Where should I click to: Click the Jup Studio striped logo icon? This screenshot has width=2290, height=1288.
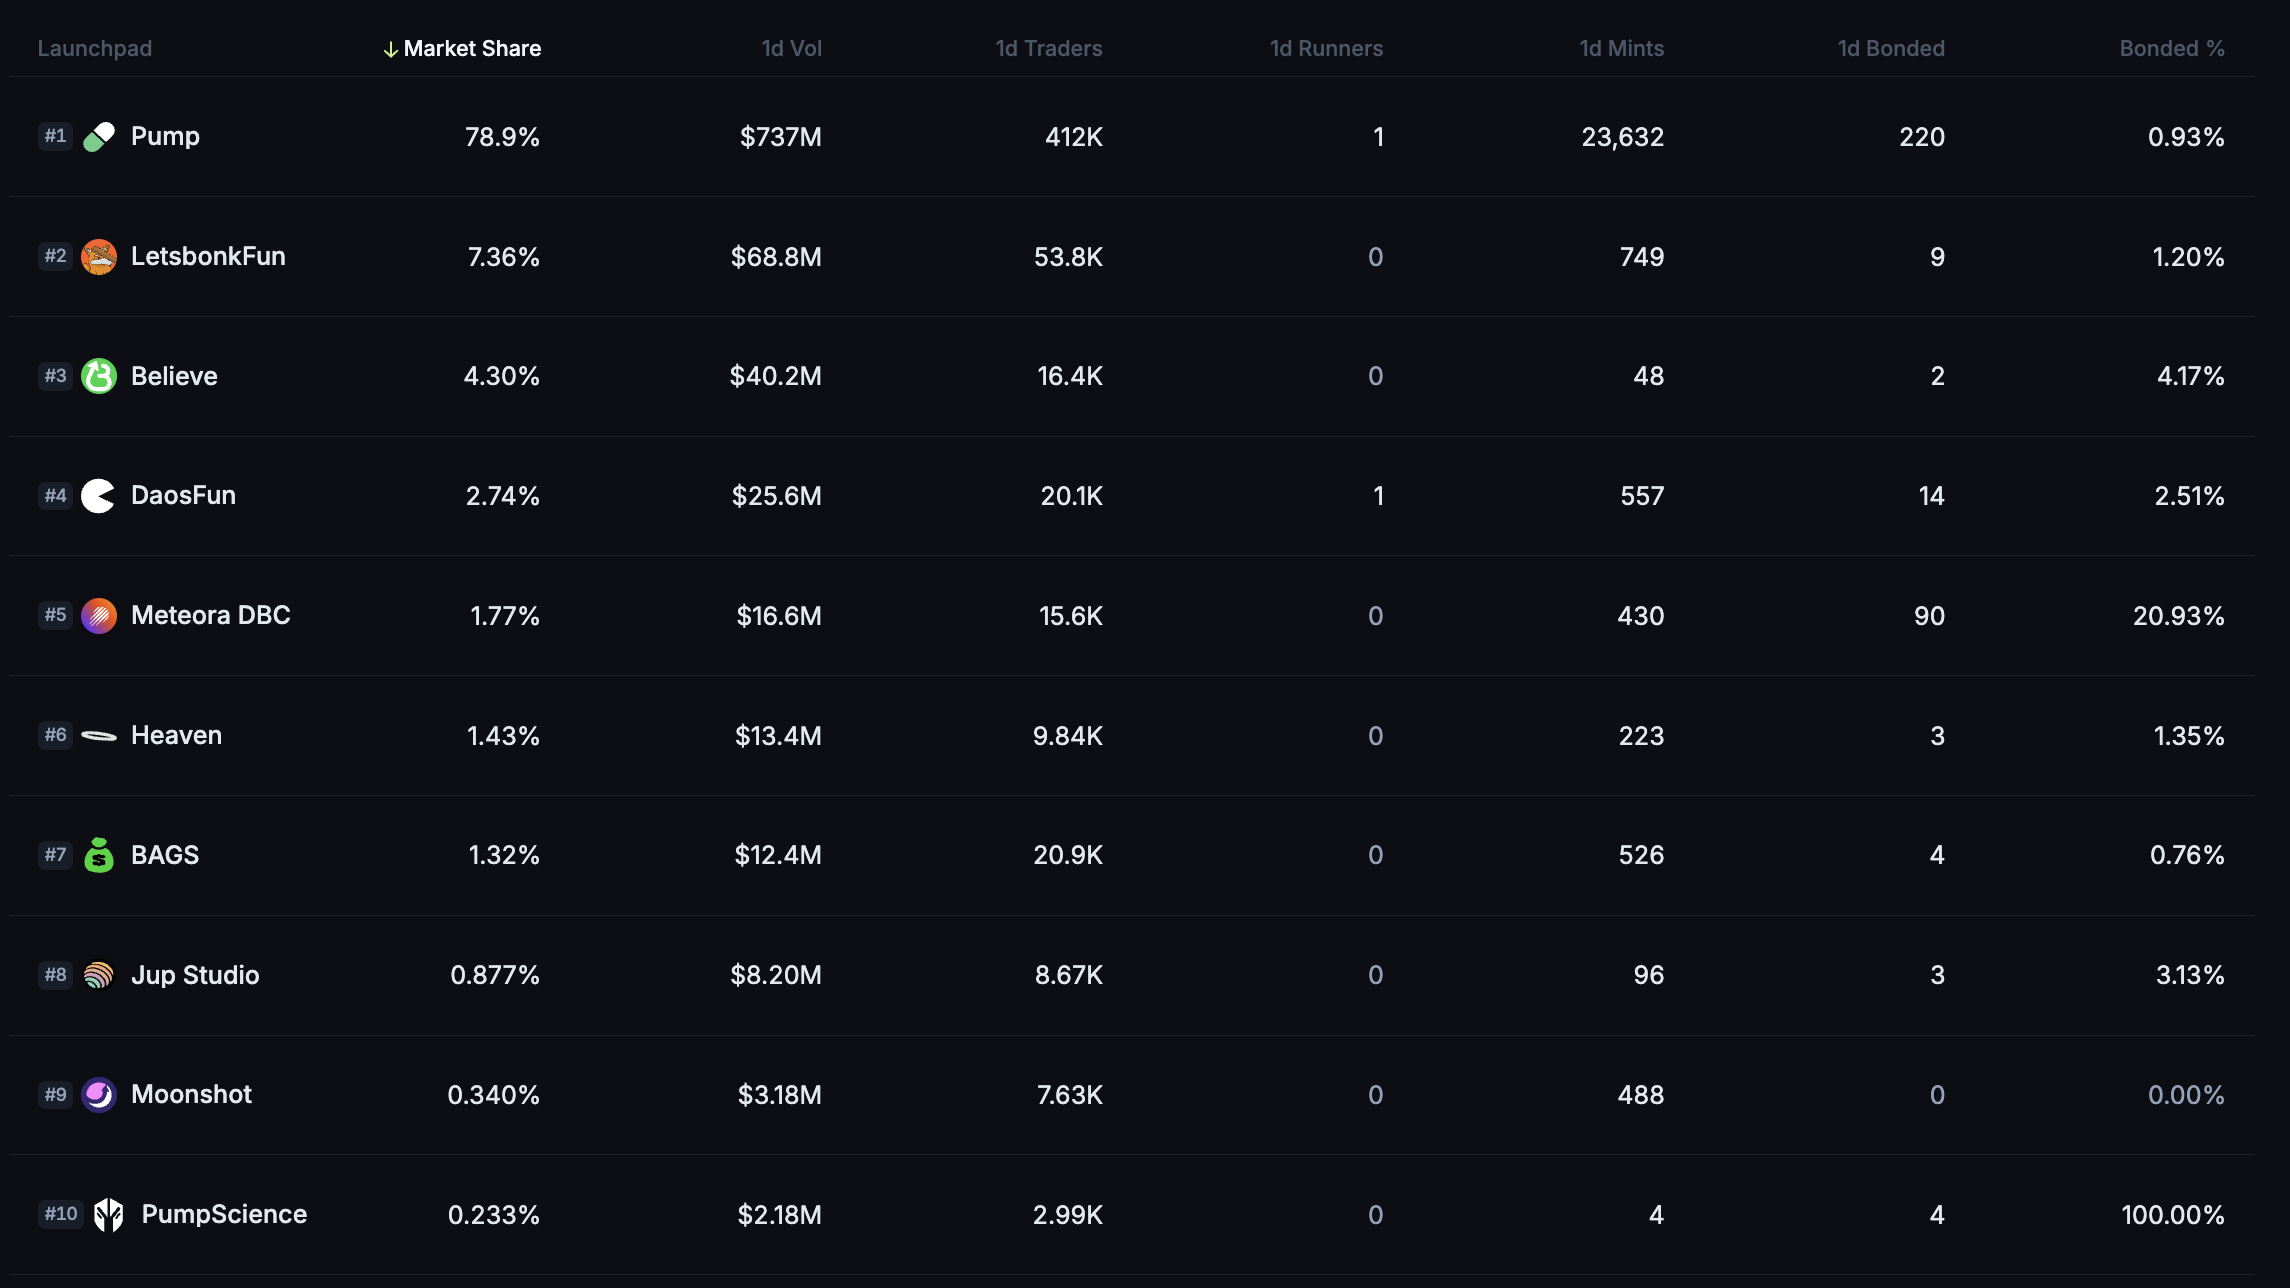click(x=99, y=975)
